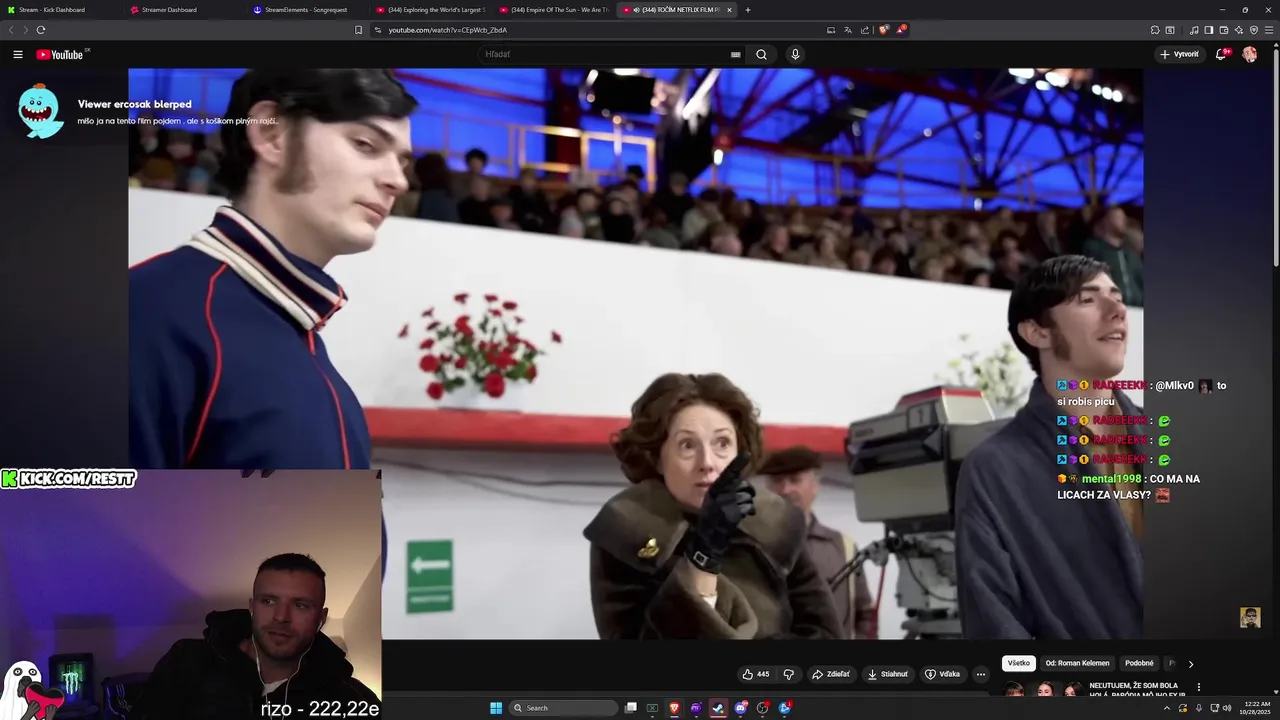This screenshot has width=1280, height=720.
Task: Open media control music note icon
Action: point(1194,30)
